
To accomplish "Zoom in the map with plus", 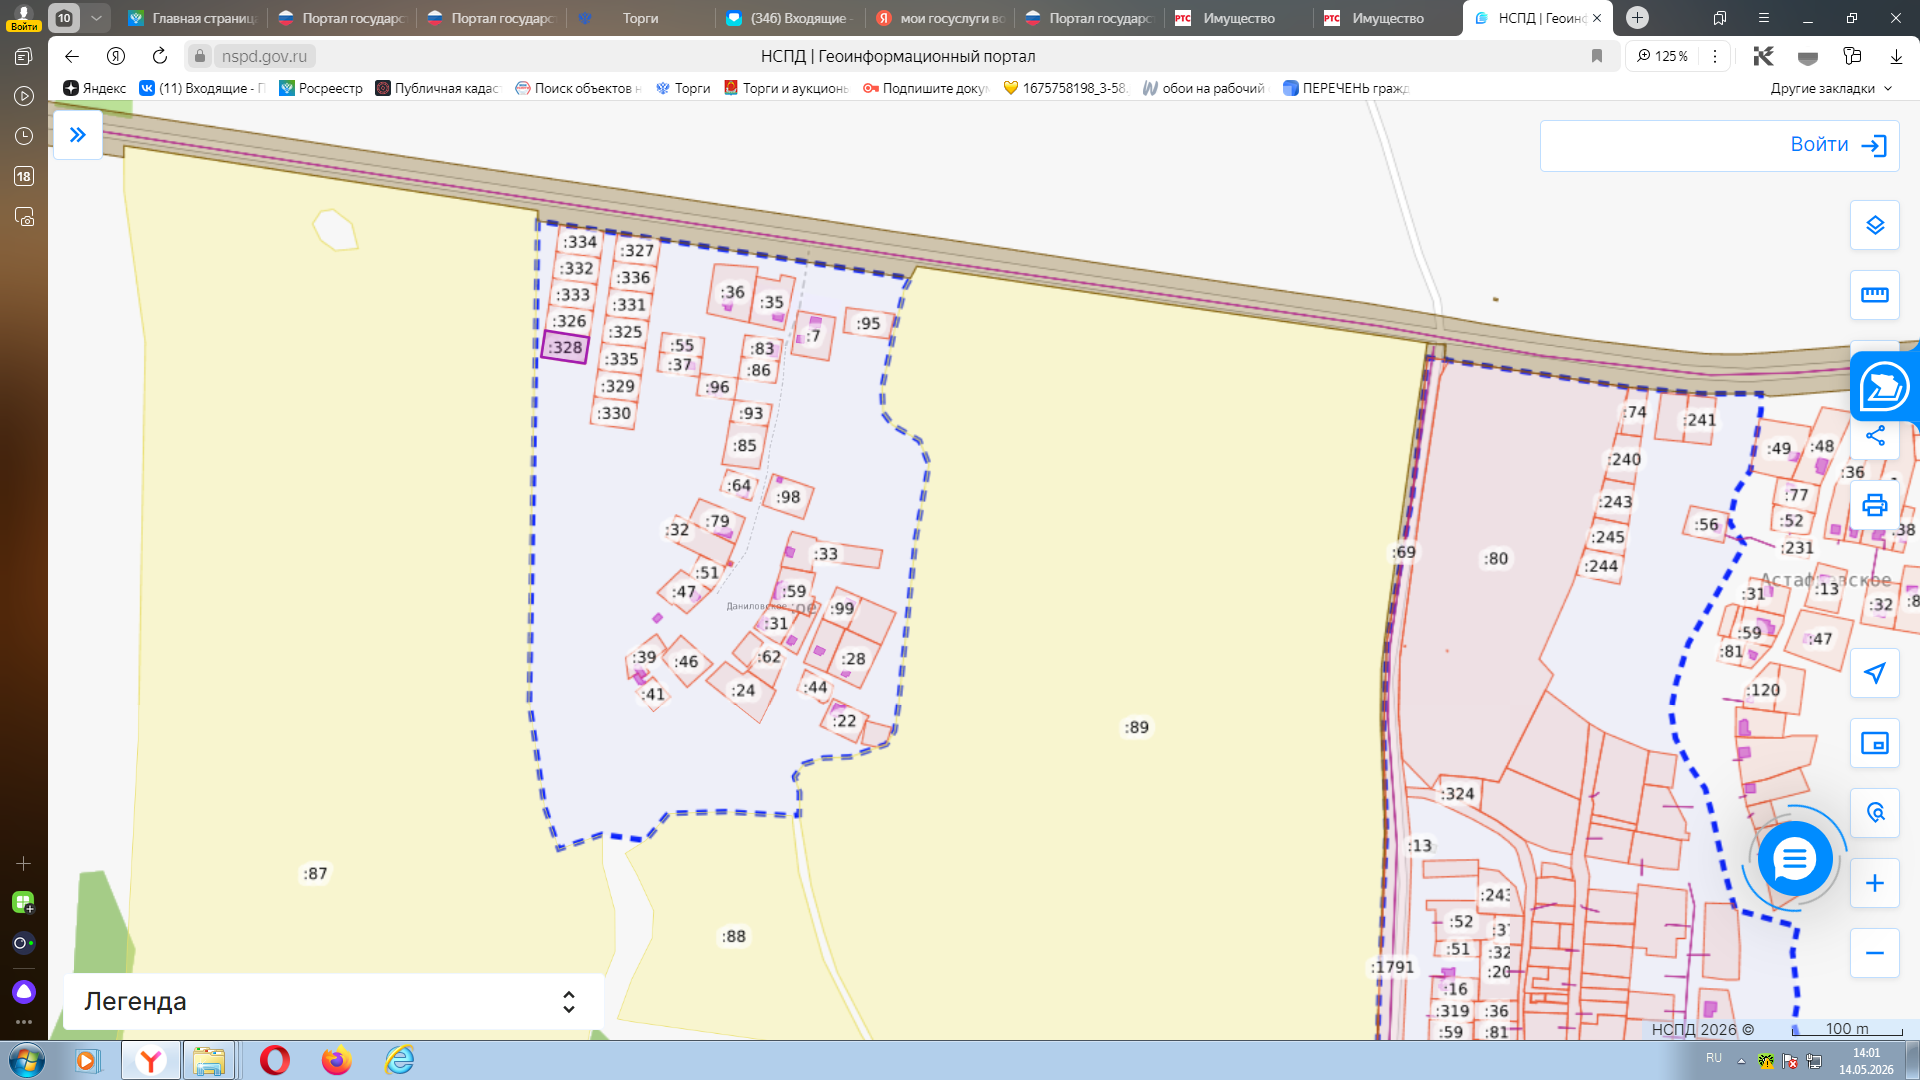I will click(x=1874, y=883).
